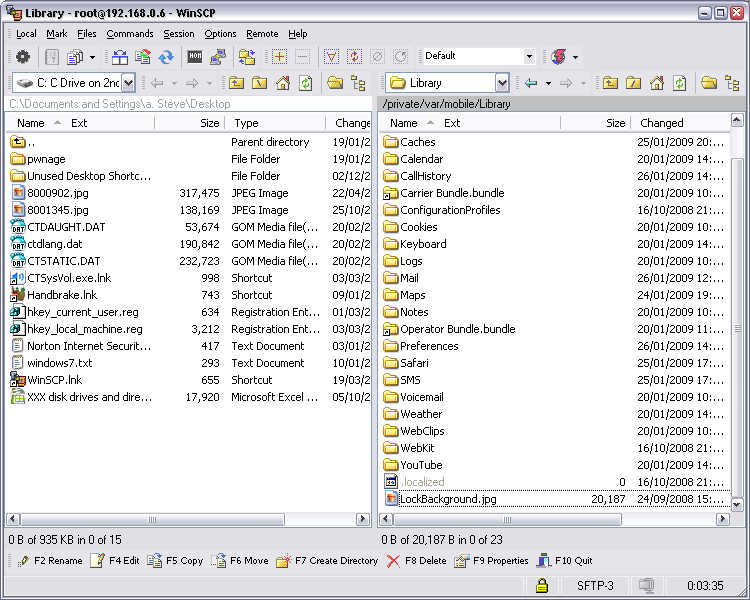Click remote panel horizontal scrollbar thumb

[x=507, y=519]
